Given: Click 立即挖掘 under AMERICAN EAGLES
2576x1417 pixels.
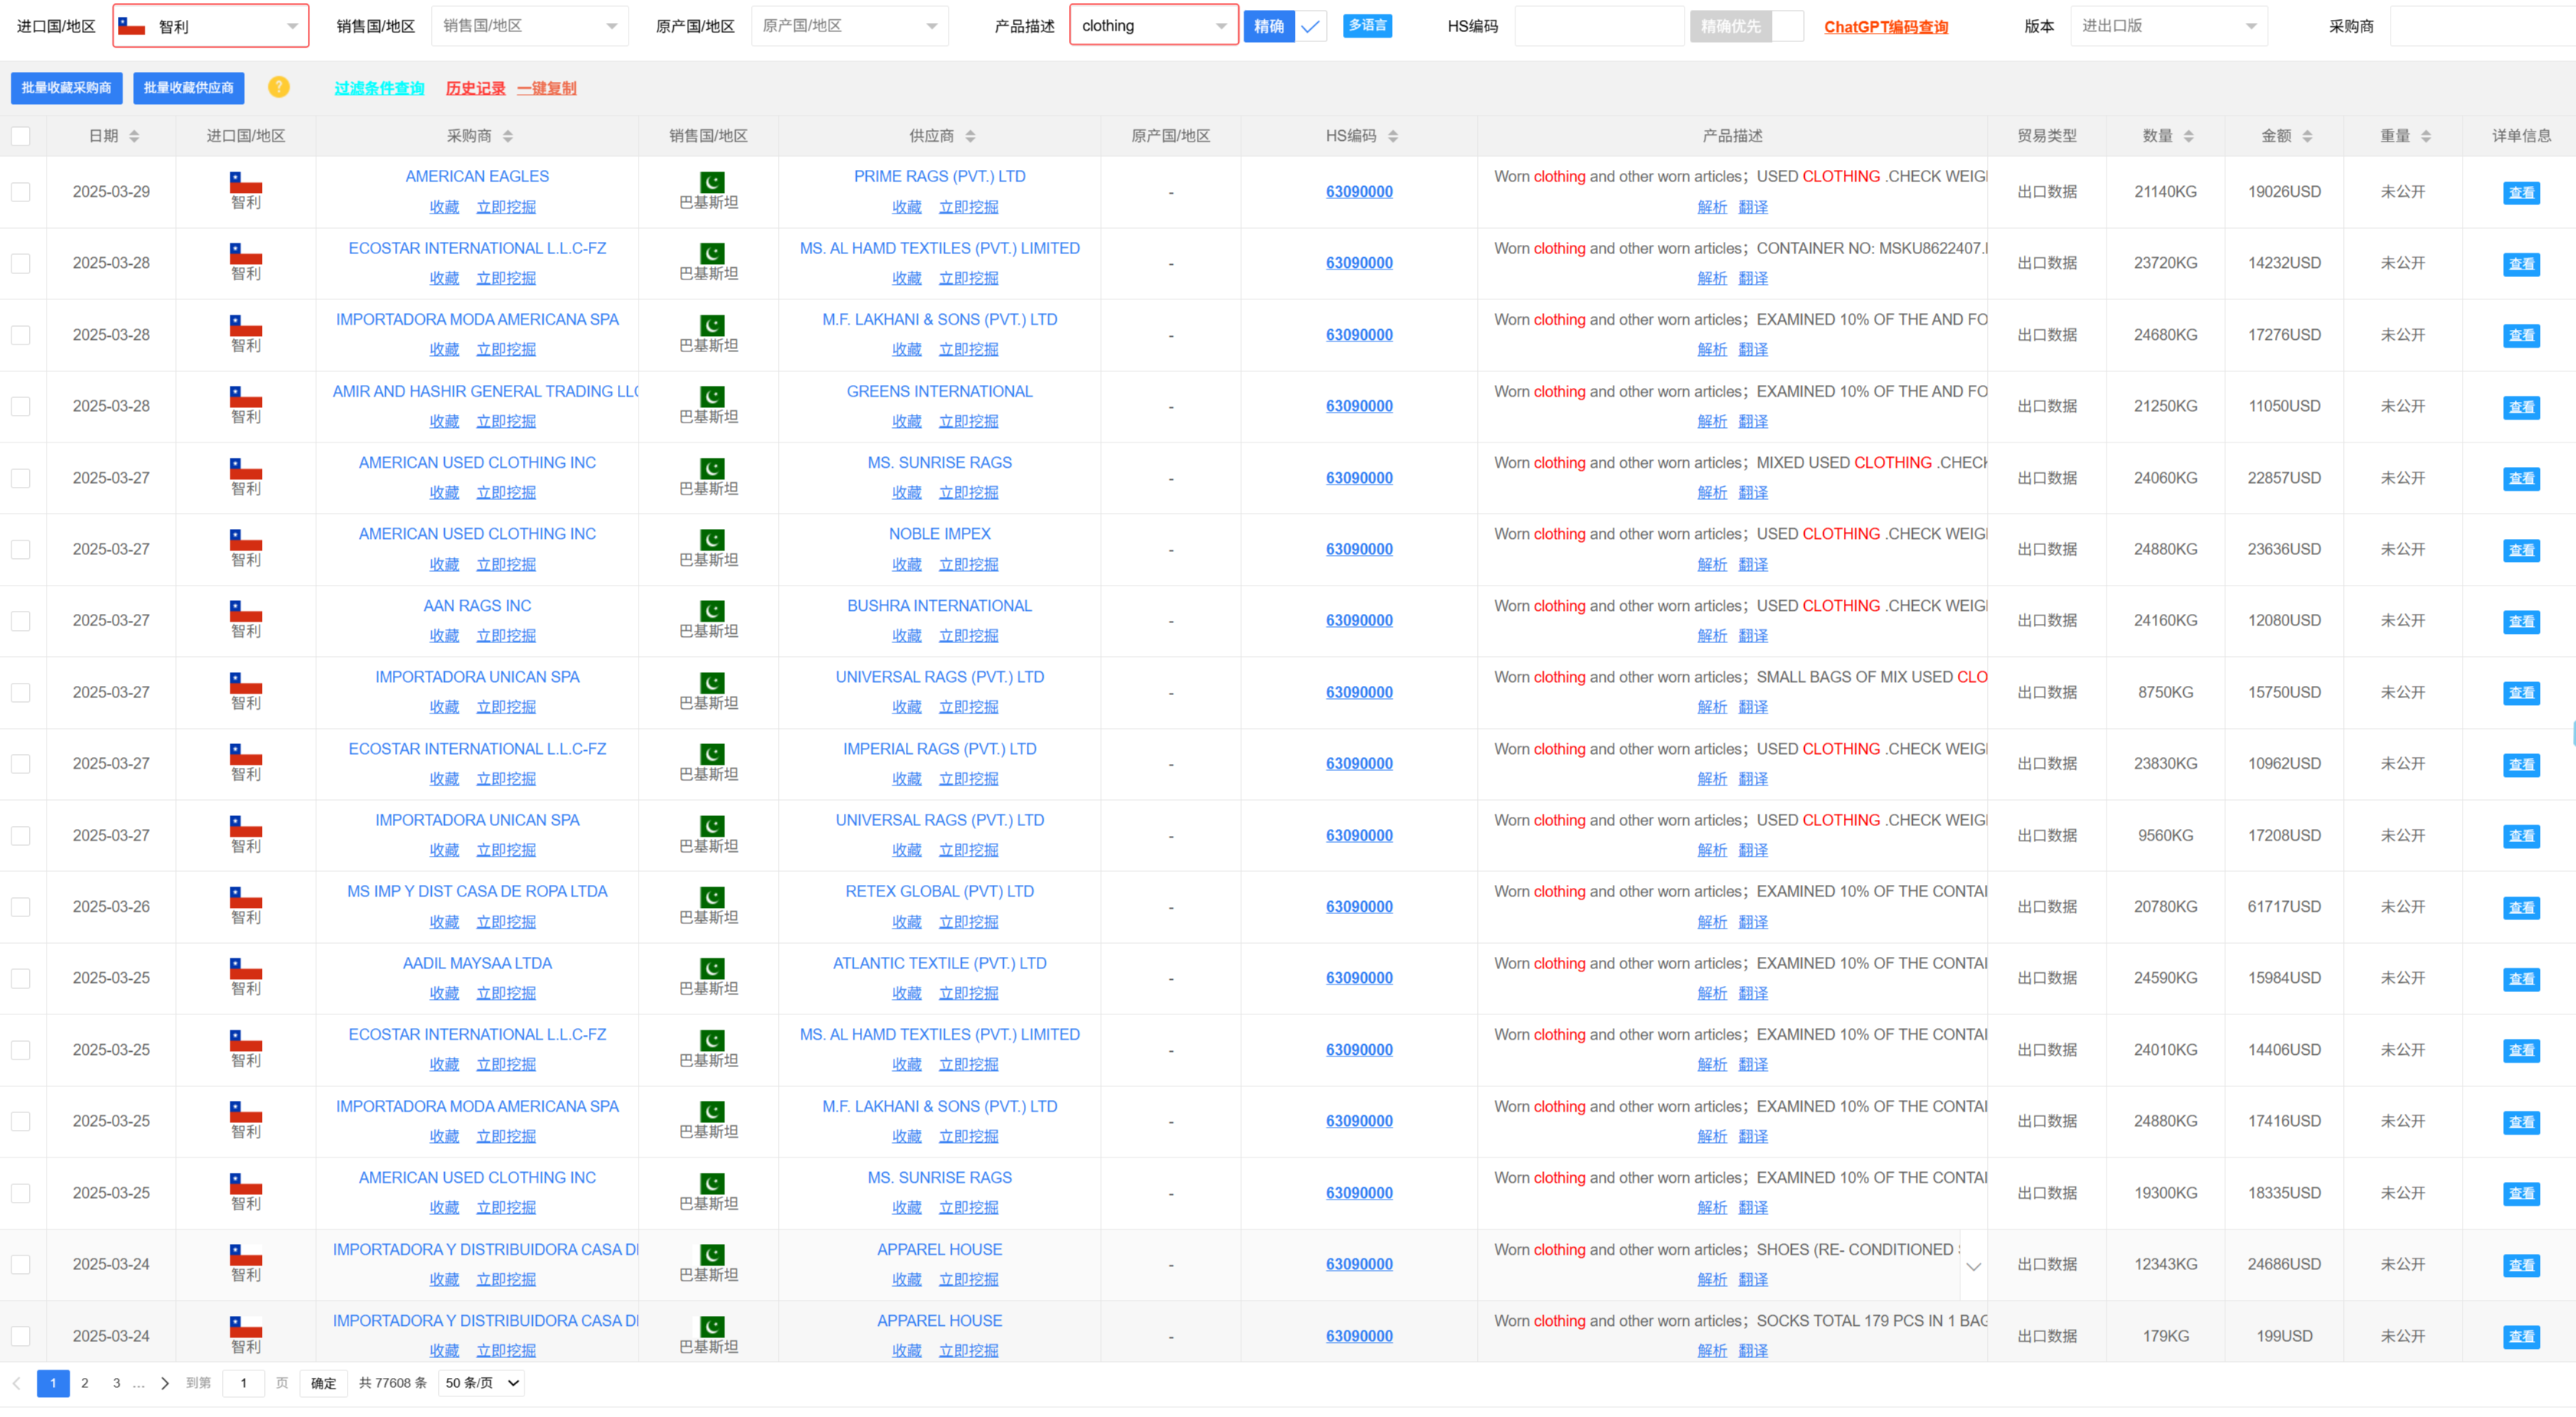Looking at the screenshot, I should 506,207.
